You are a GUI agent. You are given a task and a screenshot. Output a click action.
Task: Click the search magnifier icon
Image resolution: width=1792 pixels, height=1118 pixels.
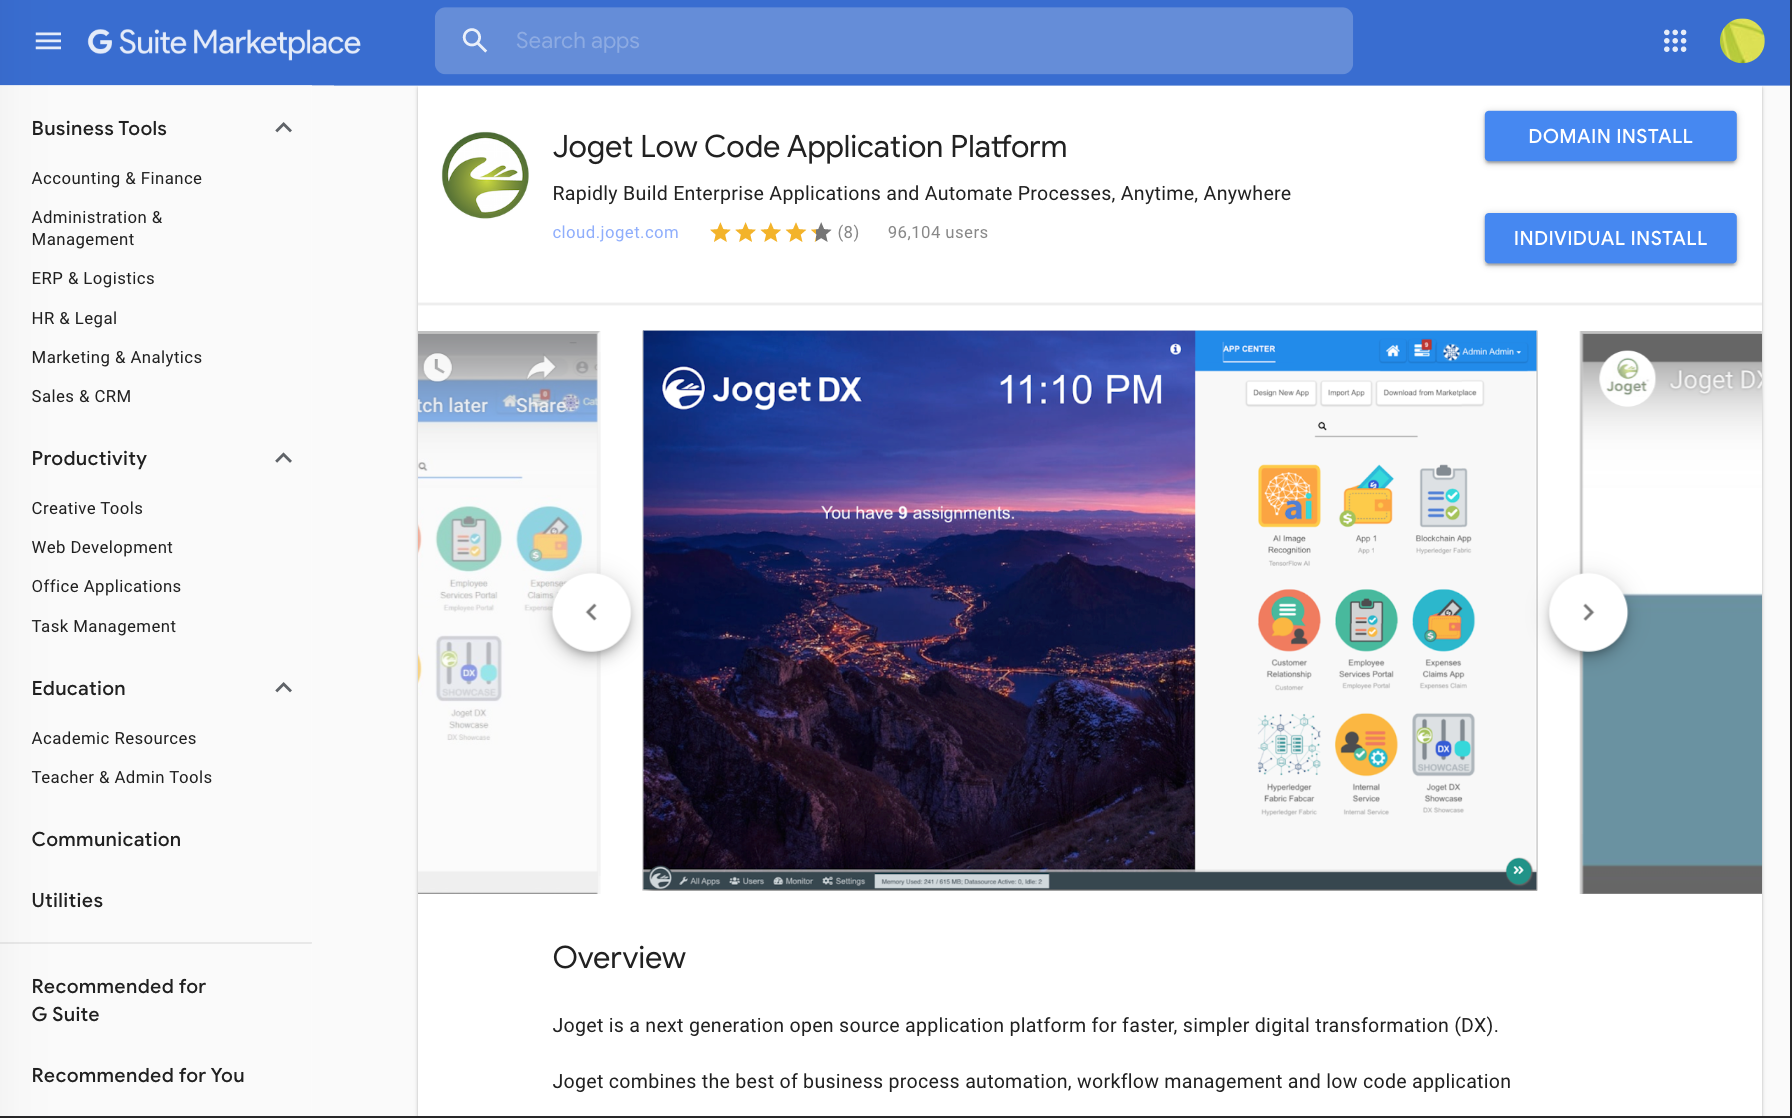(x=474, y=41)
